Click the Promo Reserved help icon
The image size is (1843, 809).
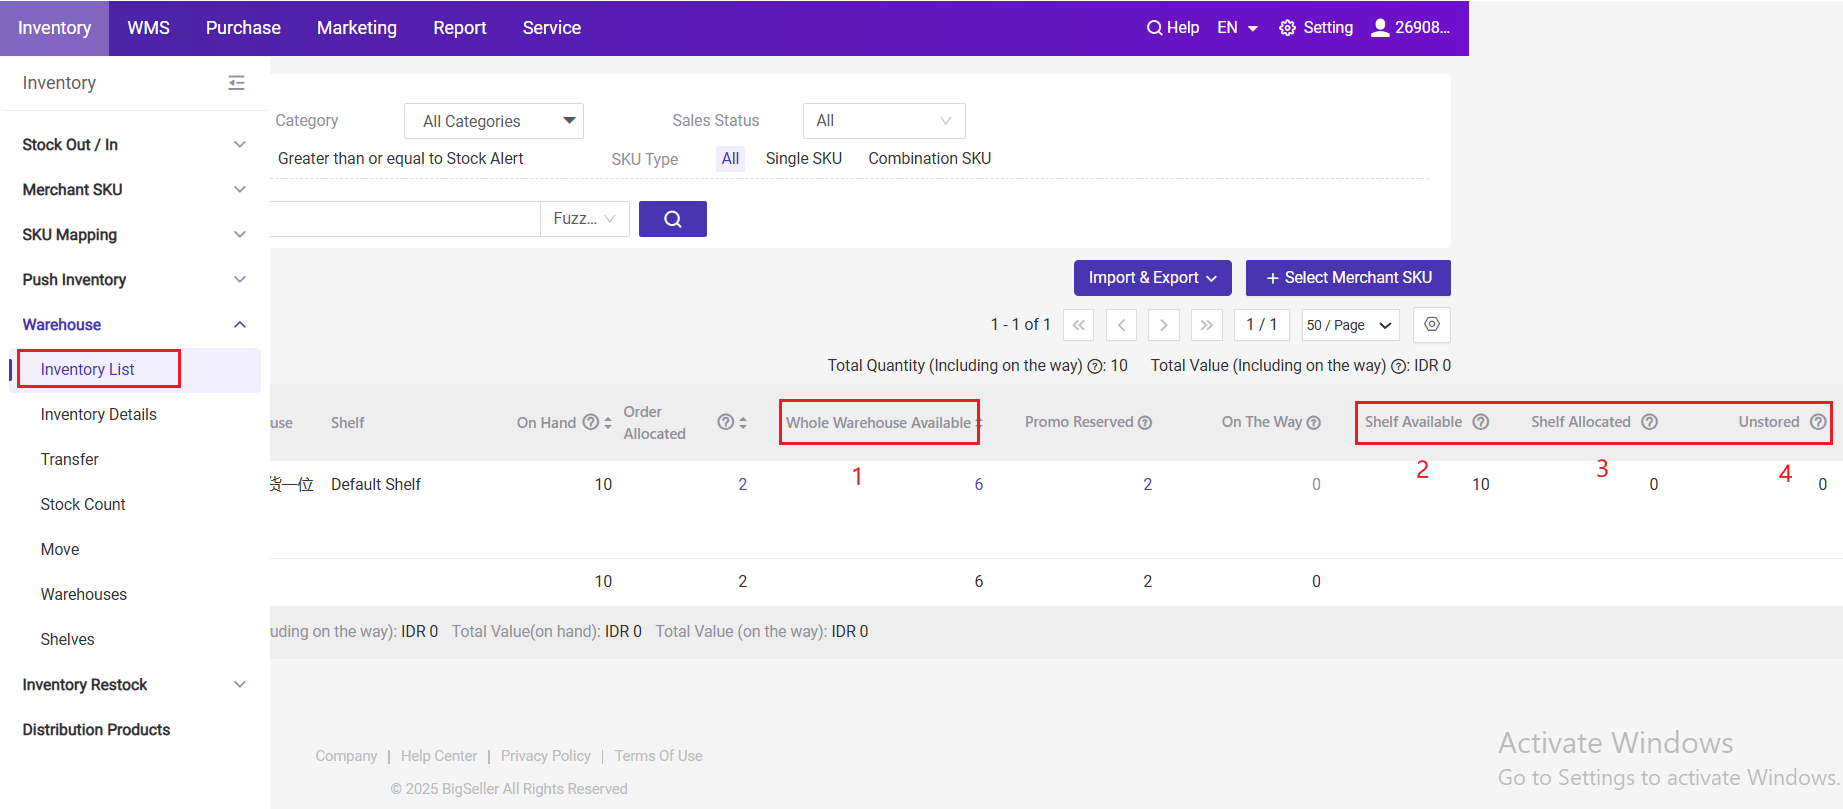coord(1145,423)
